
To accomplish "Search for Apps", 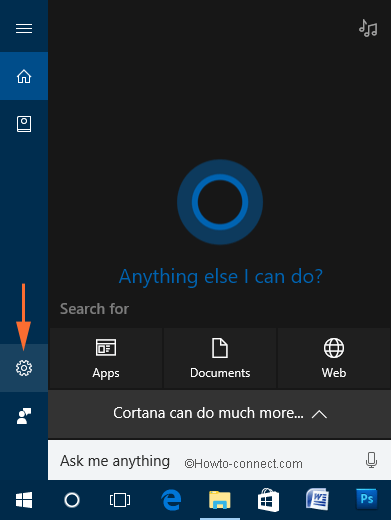I will [106, 358].
